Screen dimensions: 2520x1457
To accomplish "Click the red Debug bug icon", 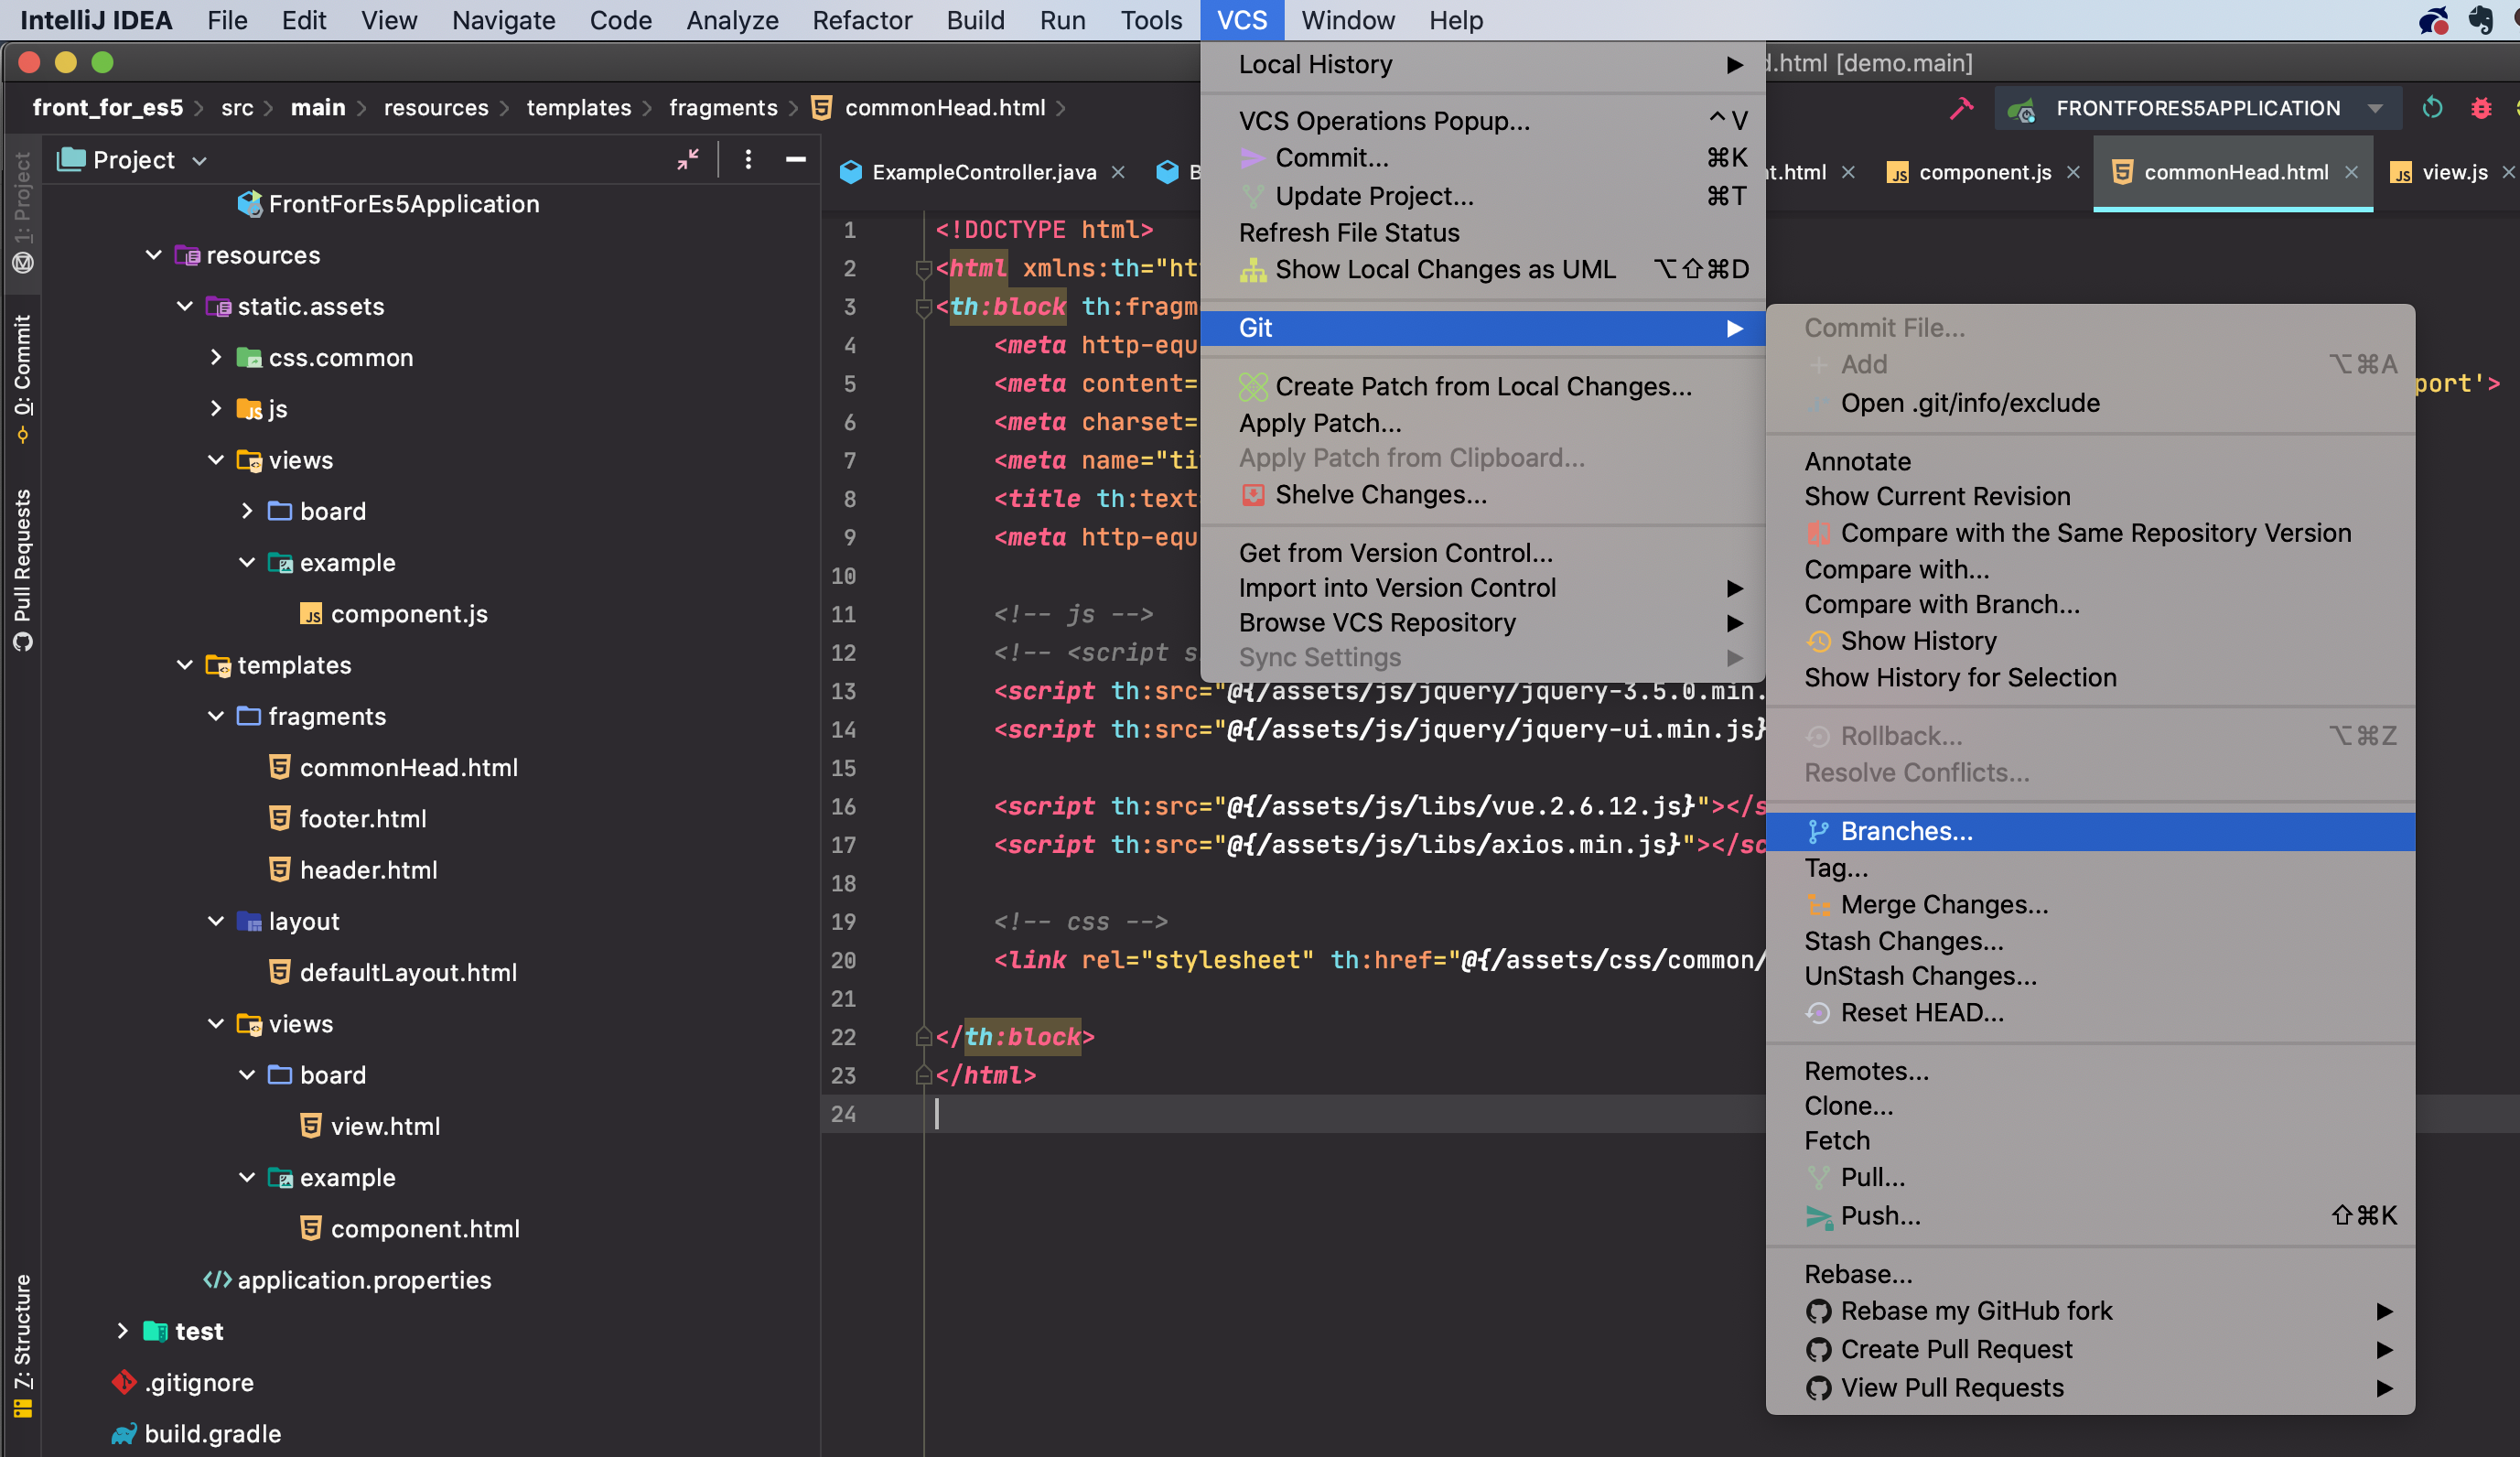I will [2481, 108].
